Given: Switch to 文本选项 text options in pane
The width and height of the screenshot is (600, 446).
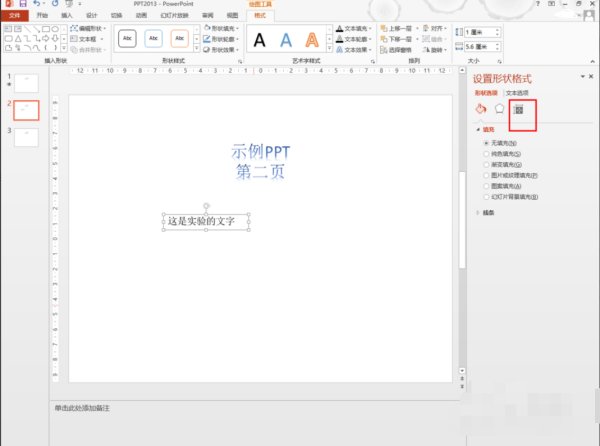Looking at the screenshot, I should coord(517,93).
